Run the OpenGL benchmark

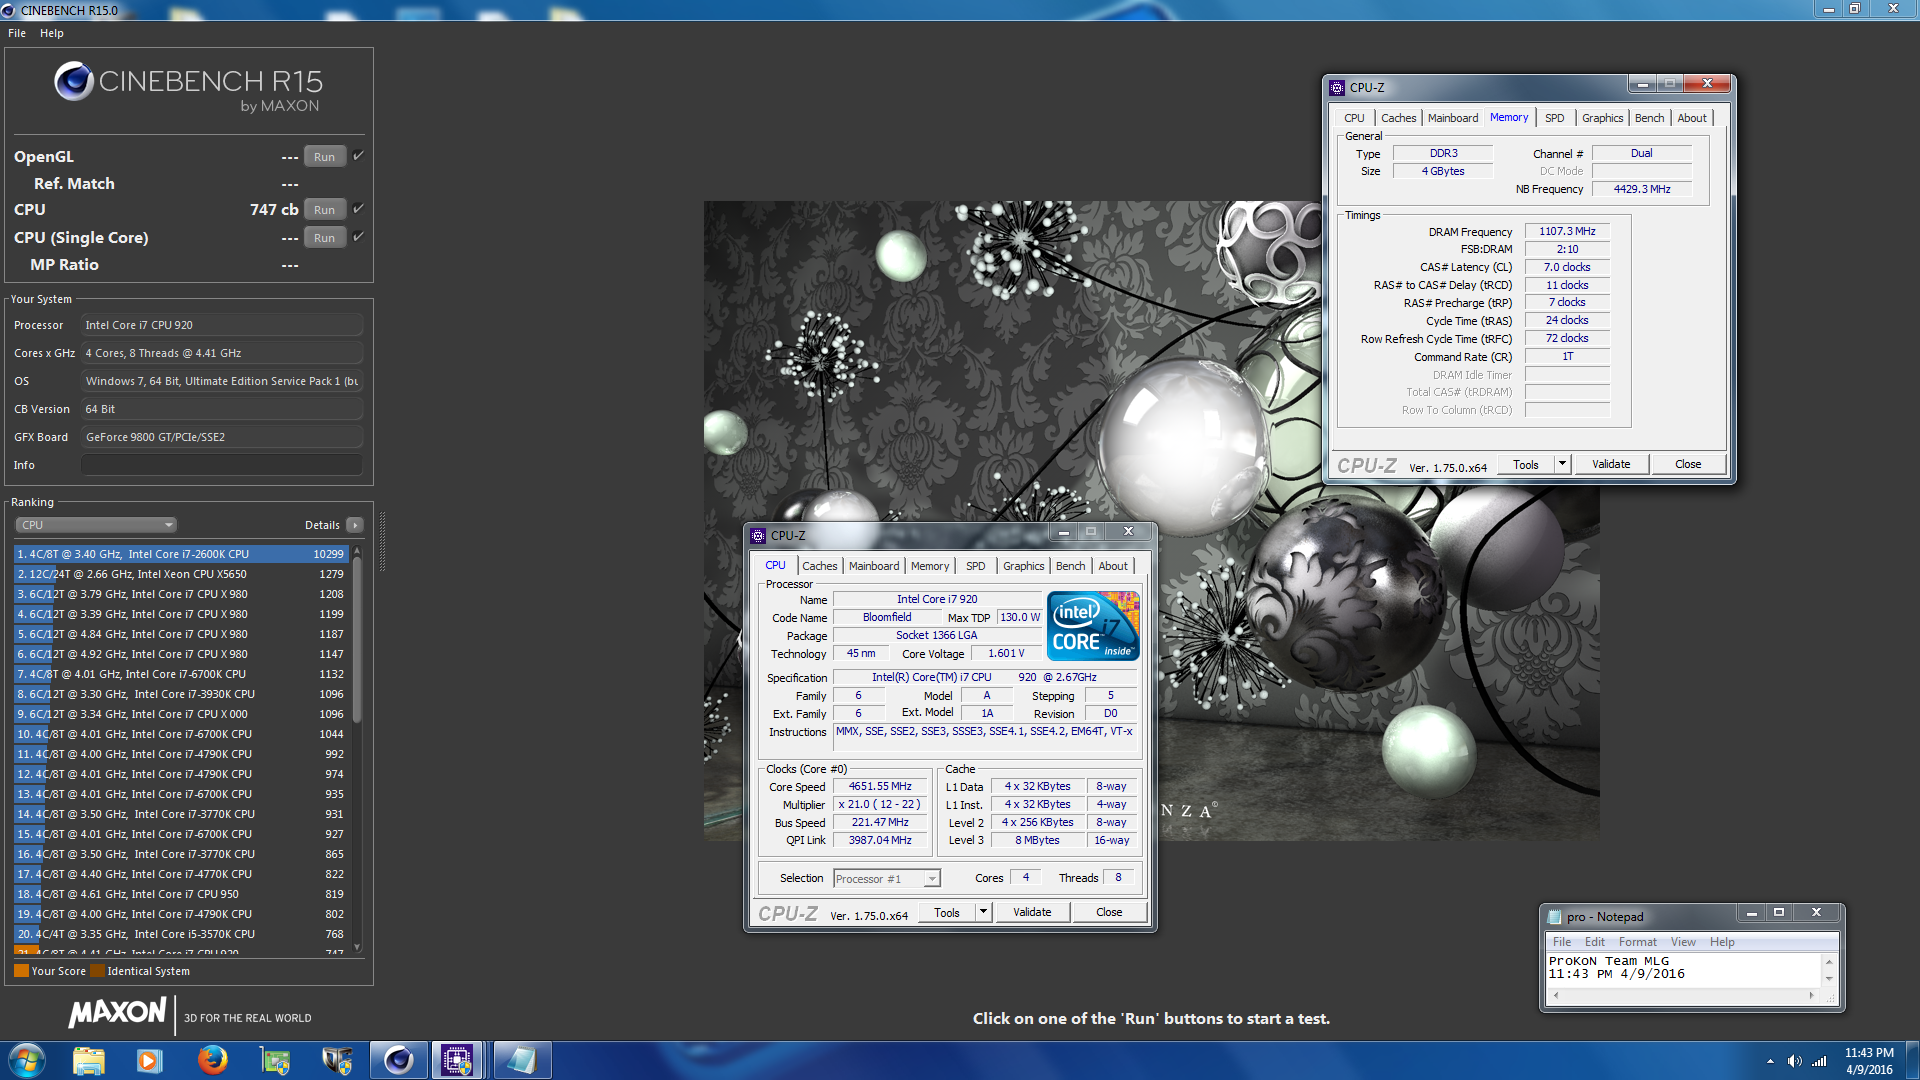[324, 156]
